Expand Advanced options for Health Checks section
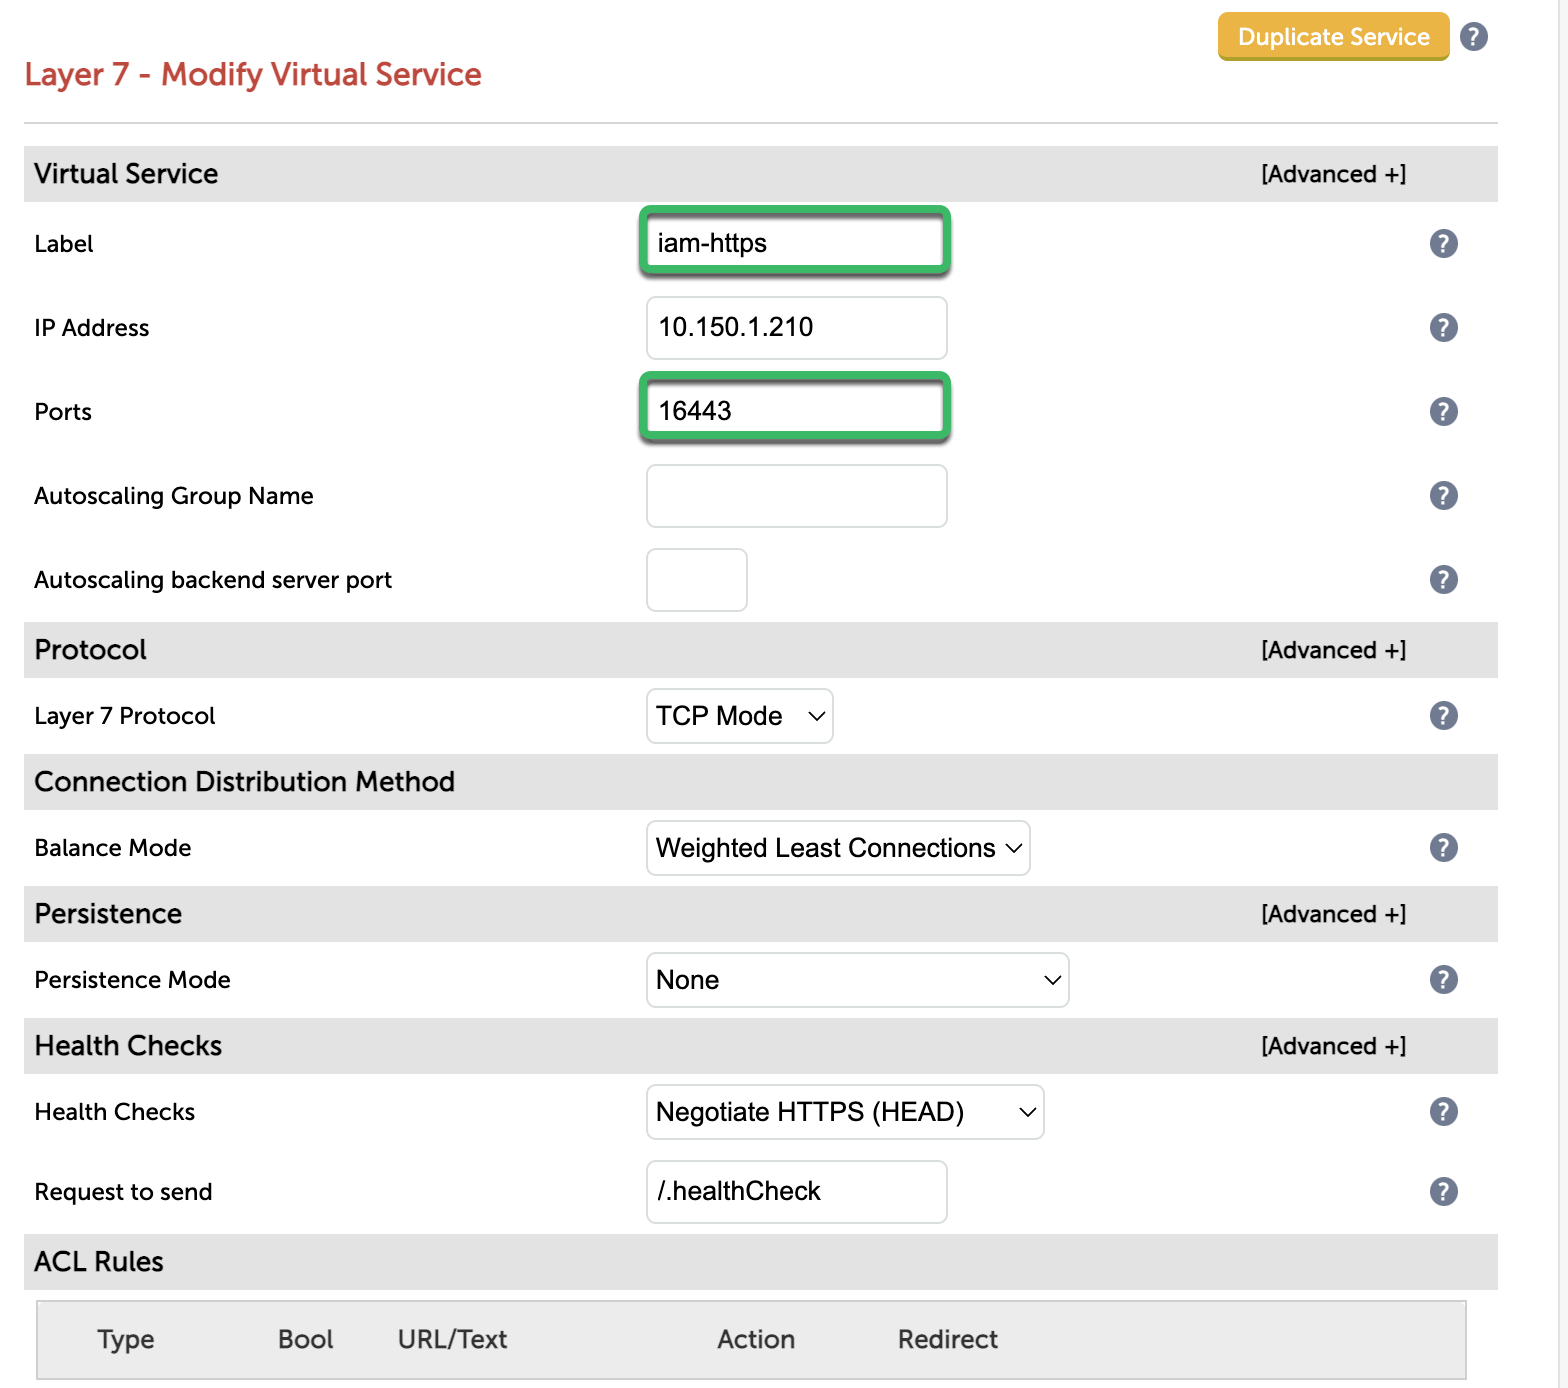Image resolution: width=1568 pixels, height=1388 pixels. [1333, 1046]
